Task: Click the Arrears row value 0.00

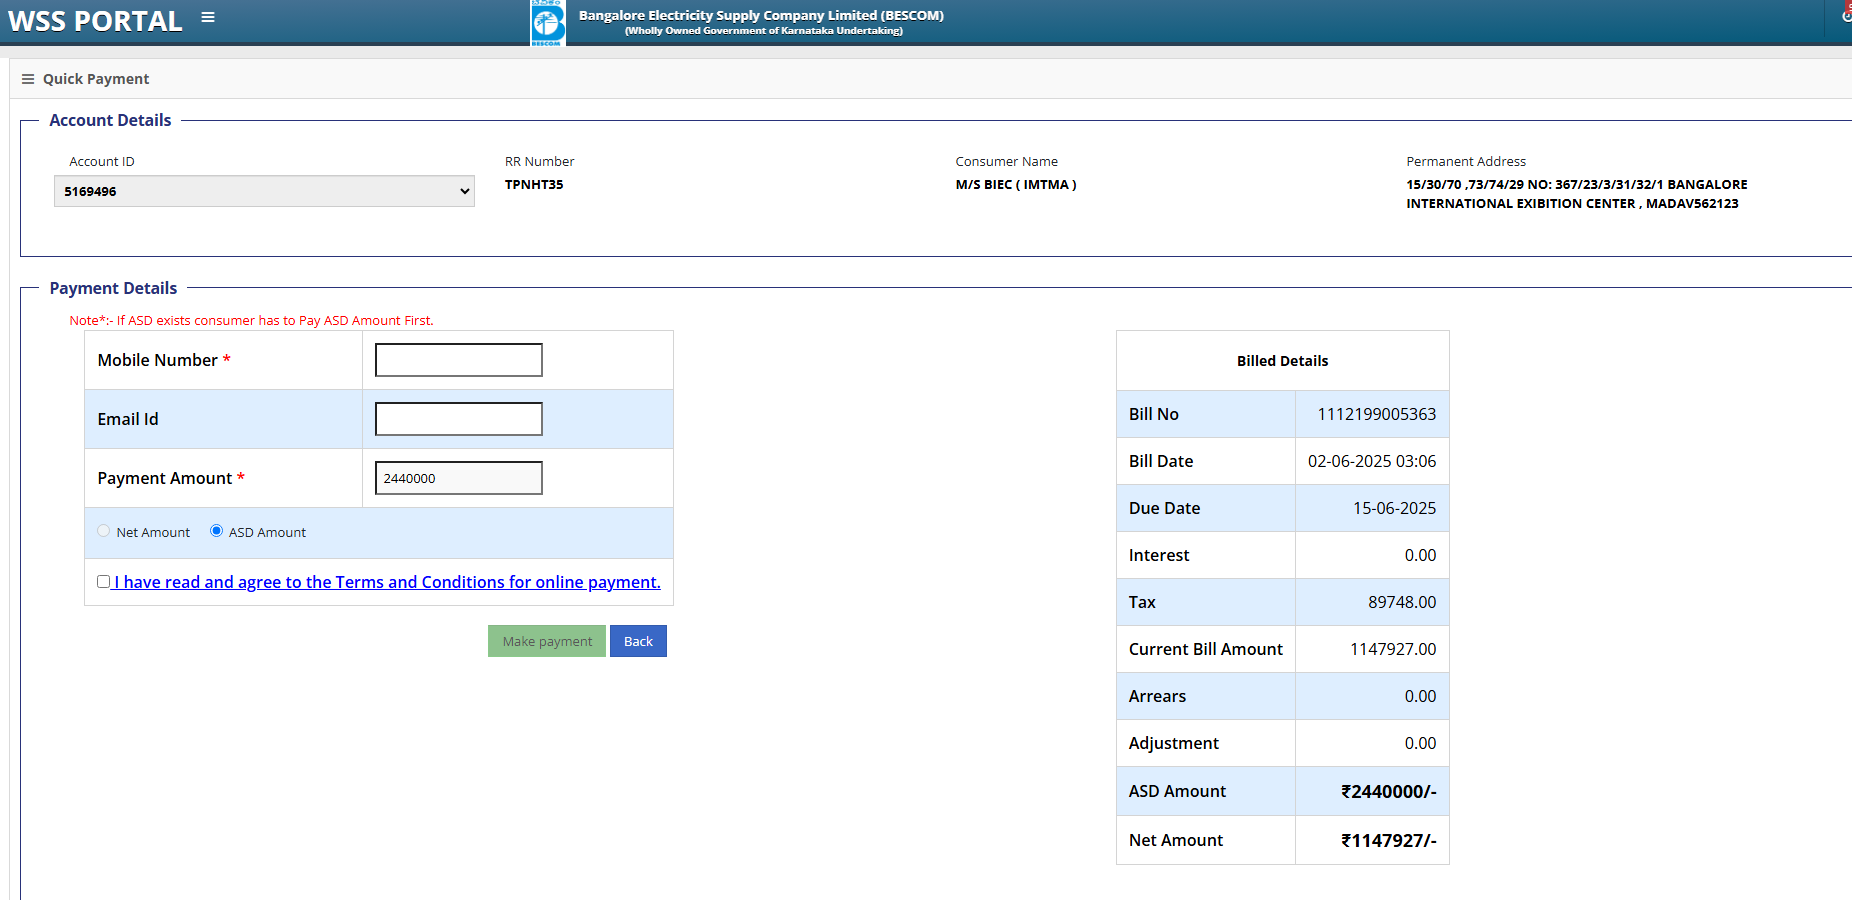Action: click(1420, 696)
